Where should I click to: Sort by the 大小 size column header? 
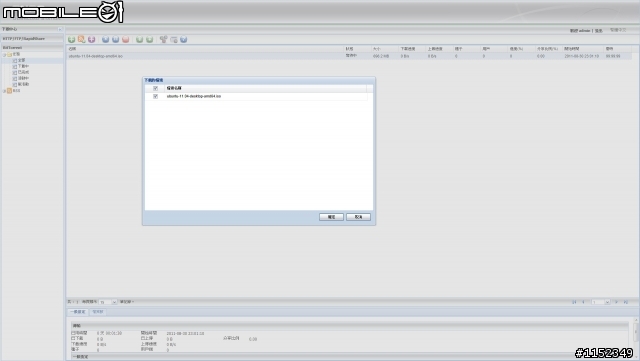coord(385,49)
